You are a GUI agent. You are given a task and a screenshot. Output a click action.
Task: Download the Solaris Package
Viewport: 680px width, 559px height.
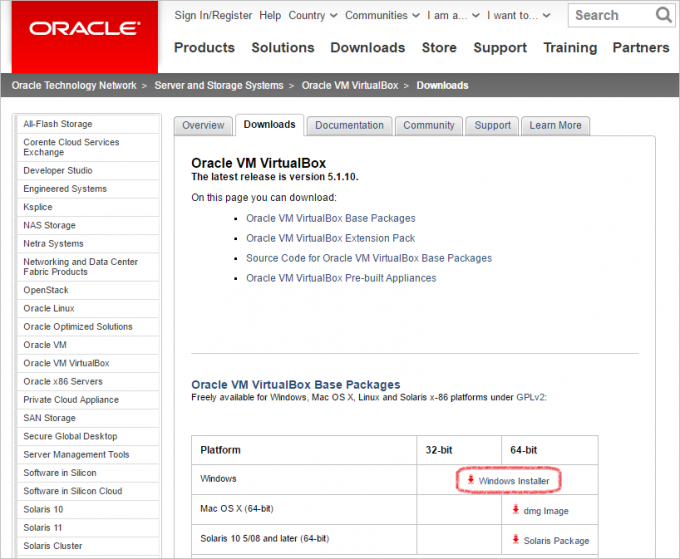(x=556, y=541)
